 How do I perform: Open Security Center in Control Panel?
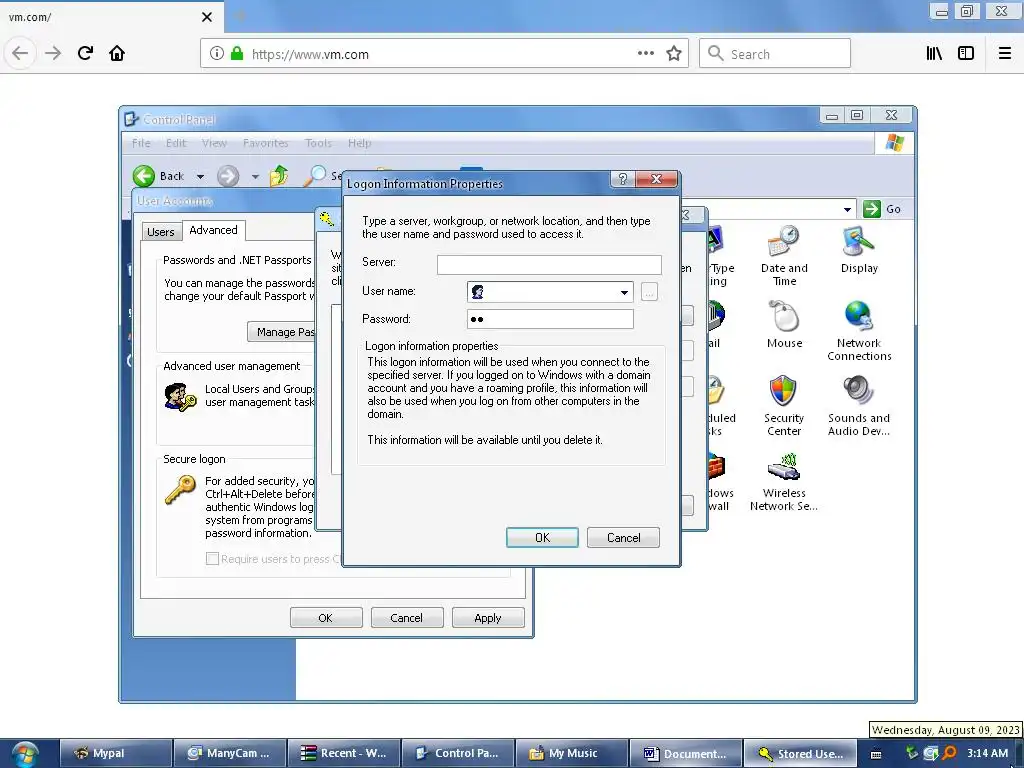(x=784, y=406)
